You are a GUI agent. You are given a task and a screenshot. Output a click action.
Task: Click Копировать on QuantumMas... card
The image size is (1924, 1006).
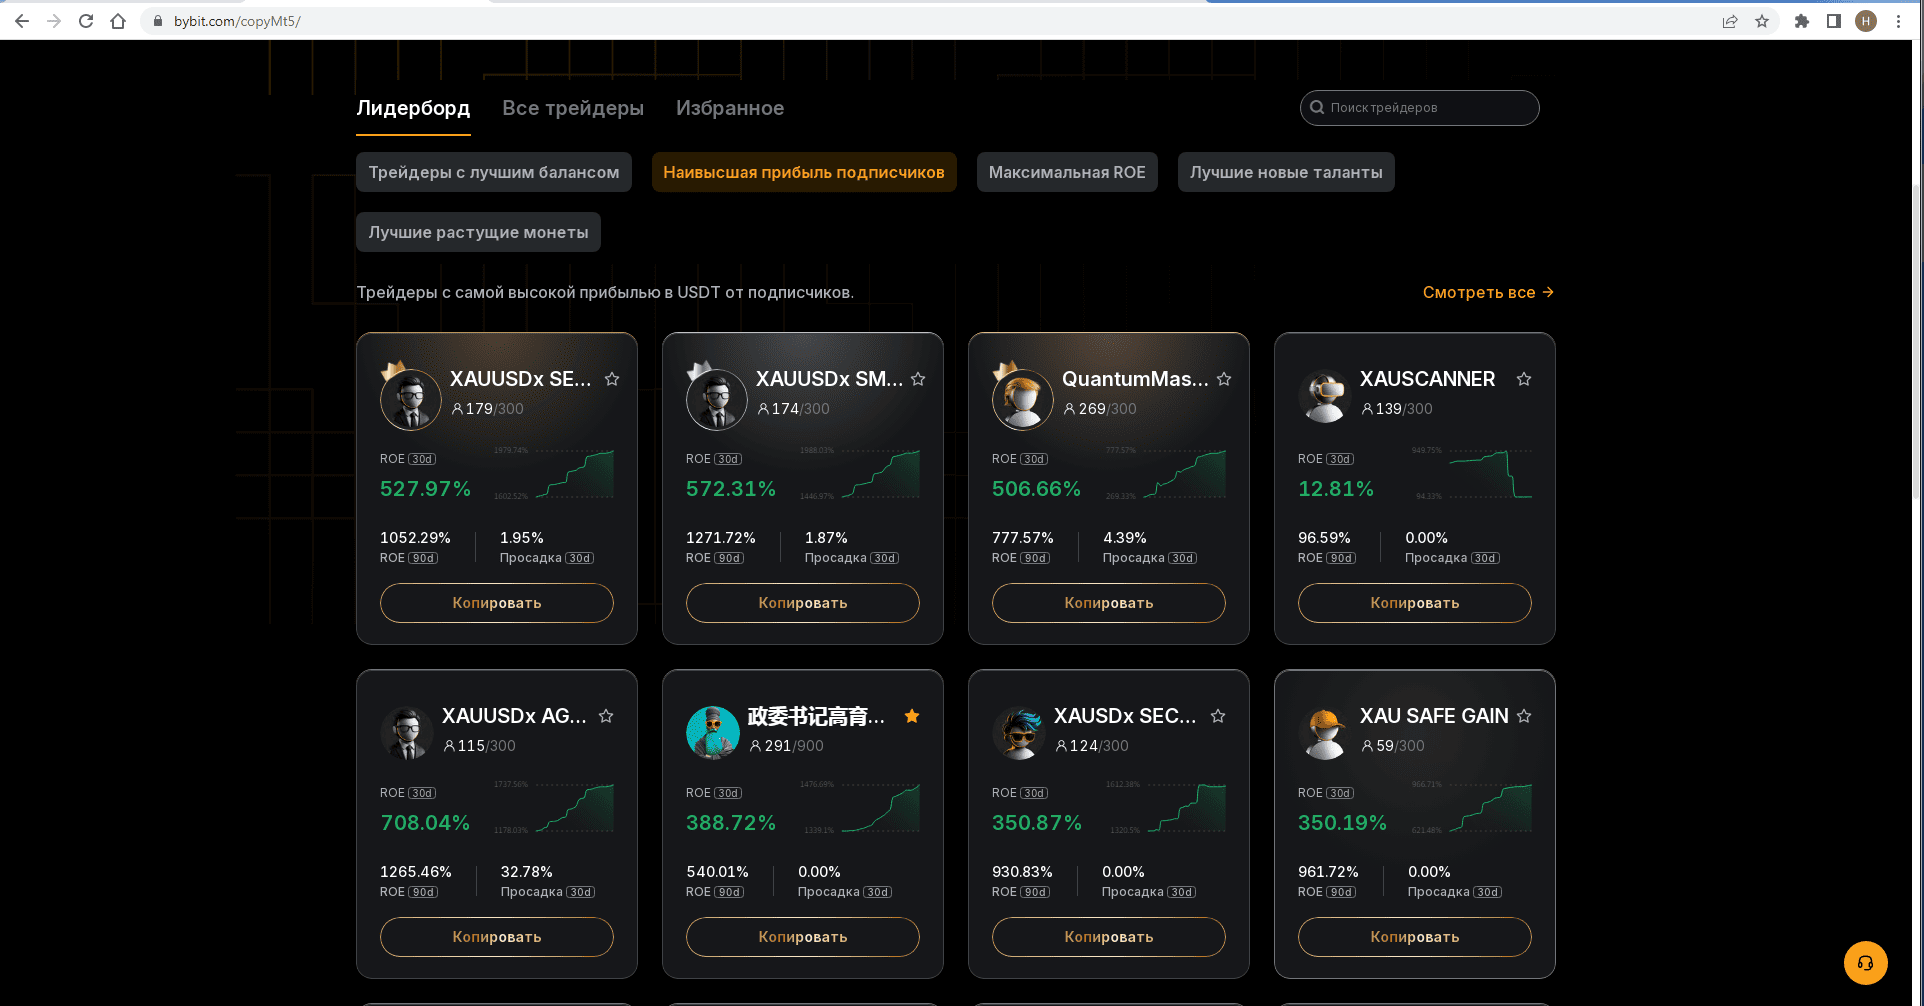coord(1109,603)
